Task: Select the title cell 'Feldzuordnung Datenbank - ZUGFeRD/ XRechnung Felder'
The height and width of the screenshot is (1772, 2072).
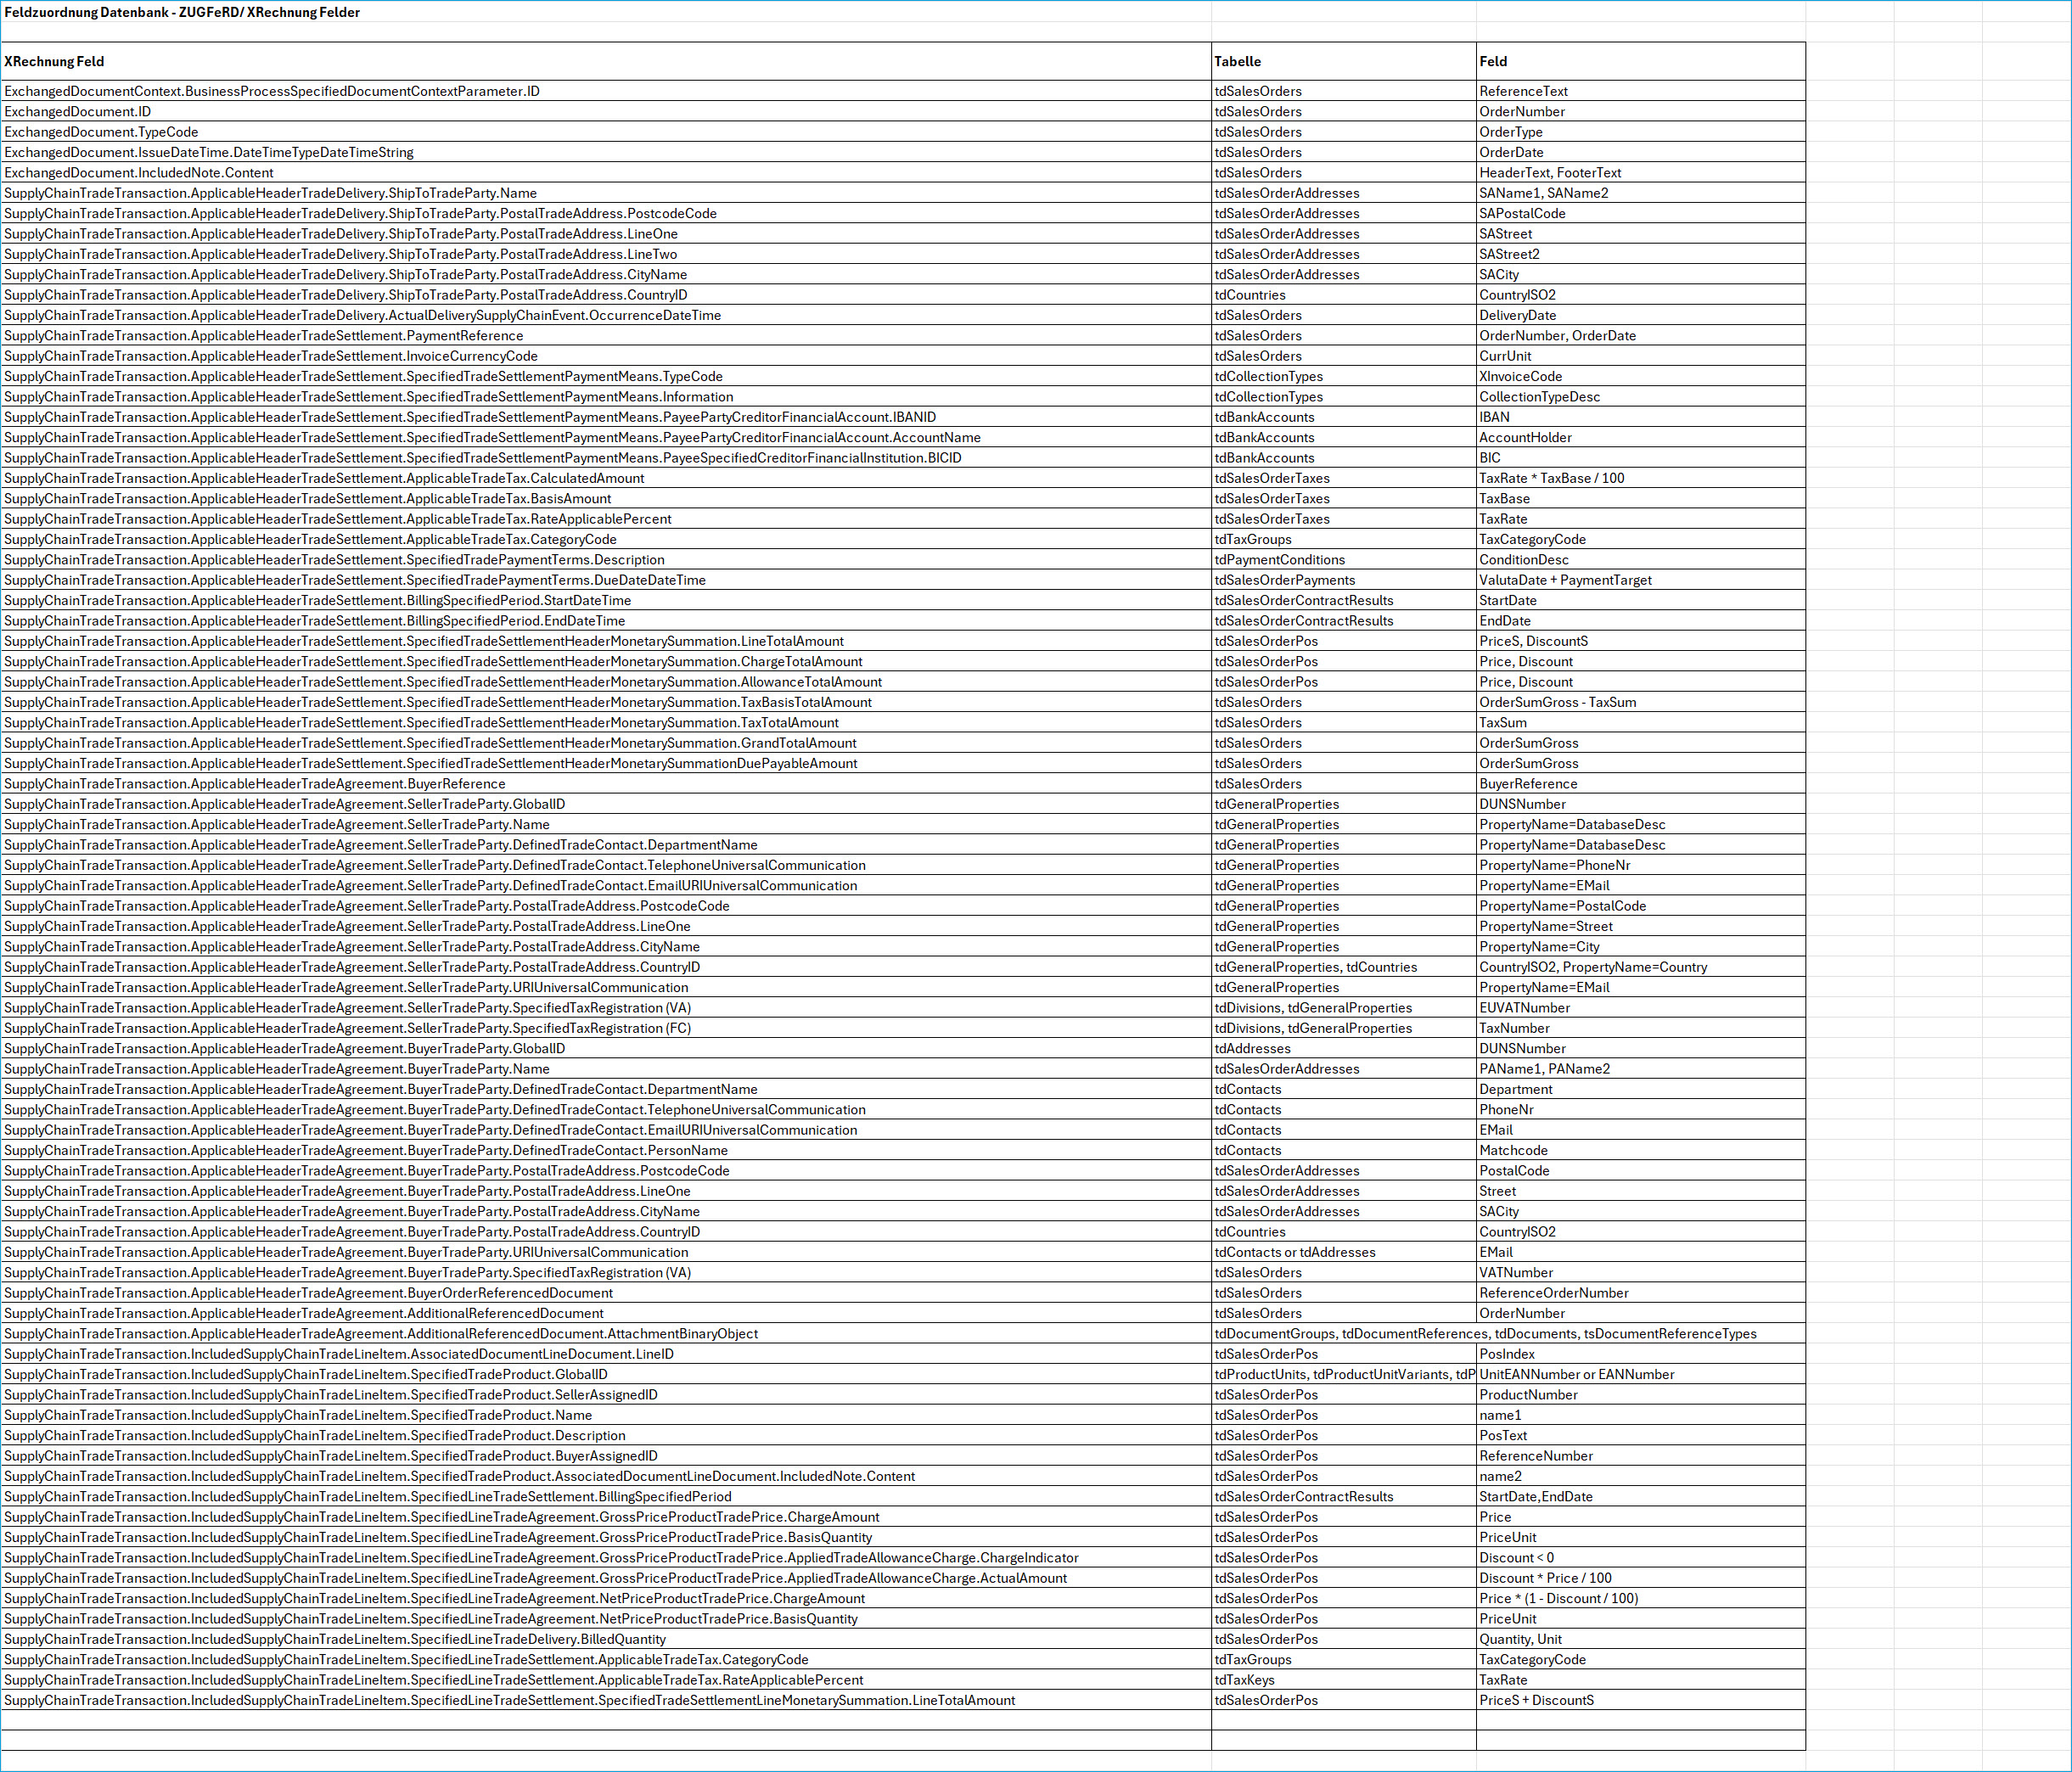Action: point(606,12)
